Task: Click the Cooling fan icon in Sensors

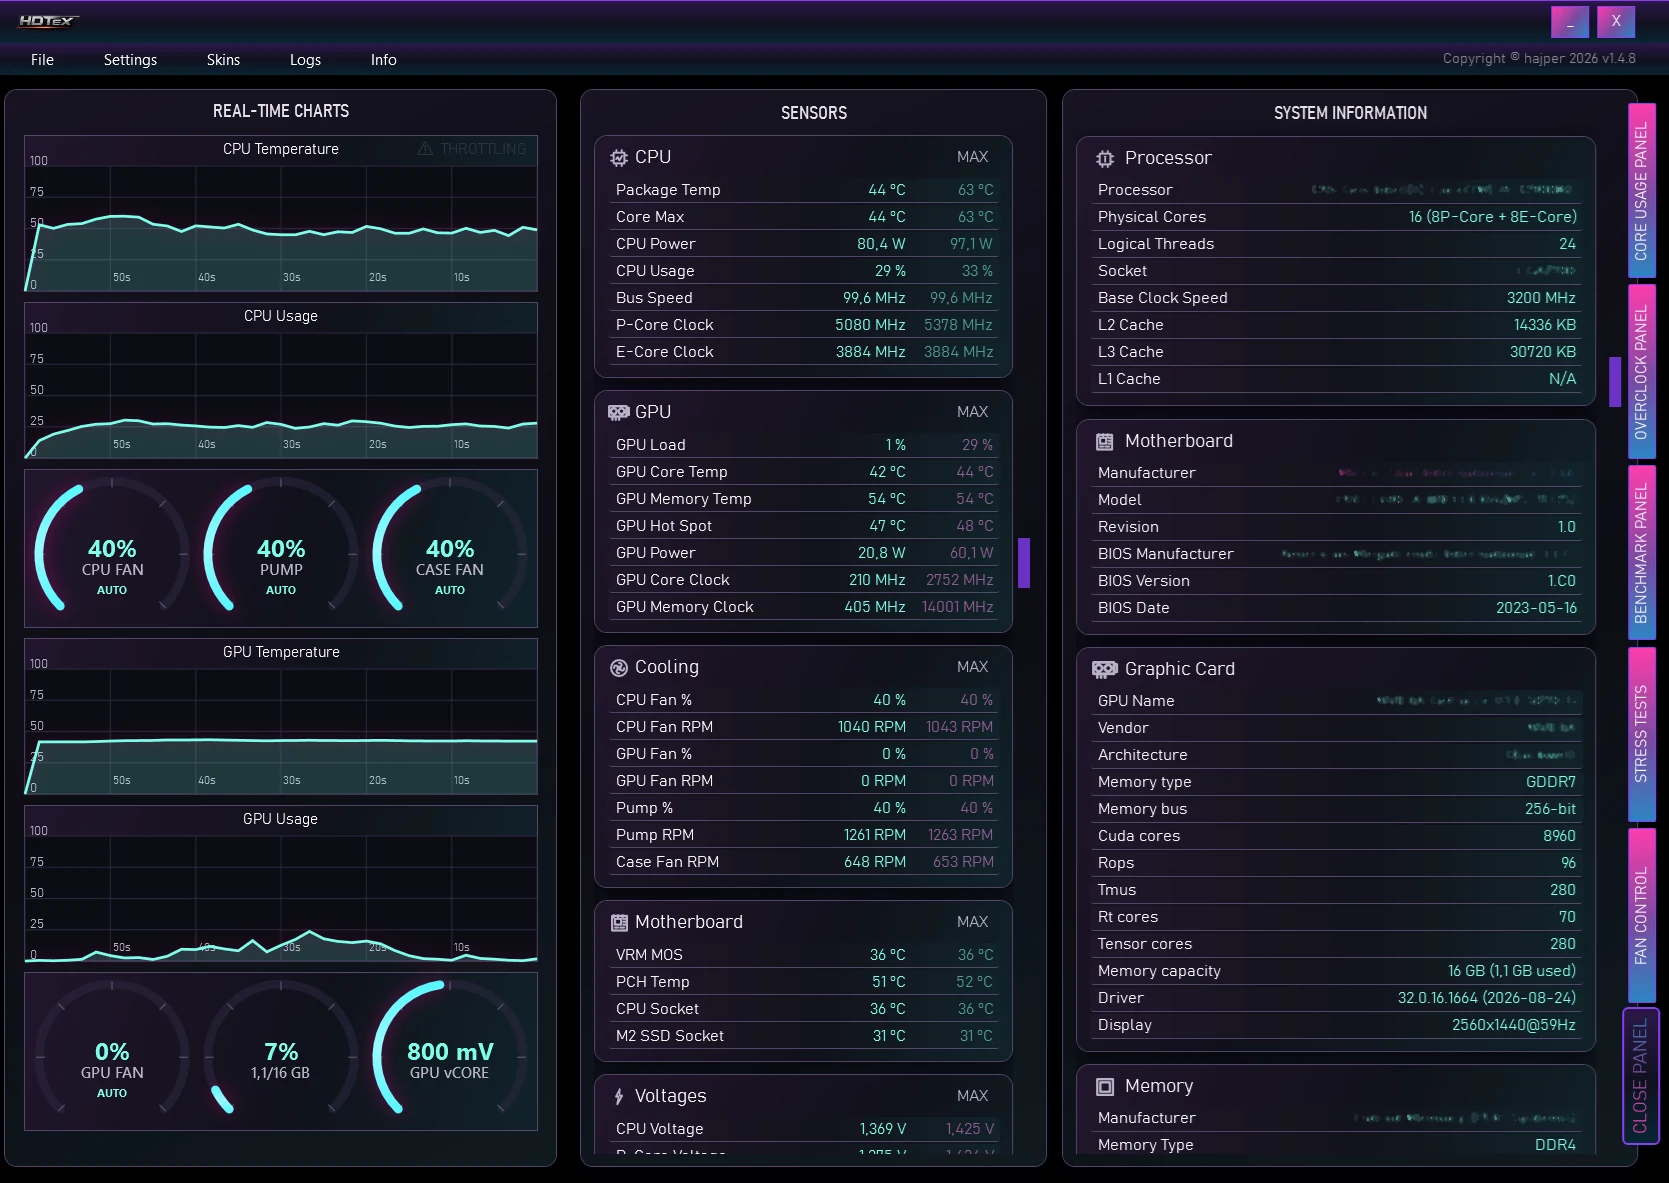Action: pos(619,667)
